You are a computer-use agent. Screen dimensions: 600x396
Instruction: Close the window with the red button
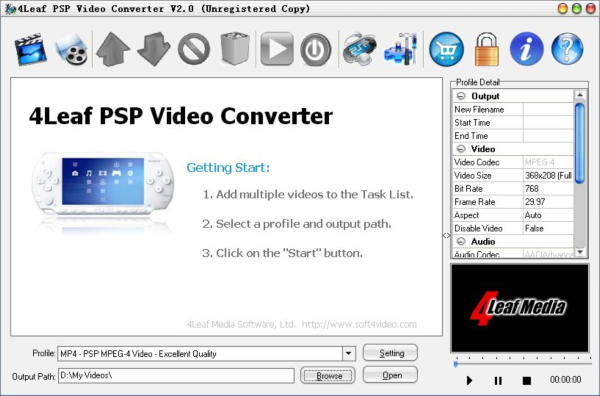click(591, 8)
